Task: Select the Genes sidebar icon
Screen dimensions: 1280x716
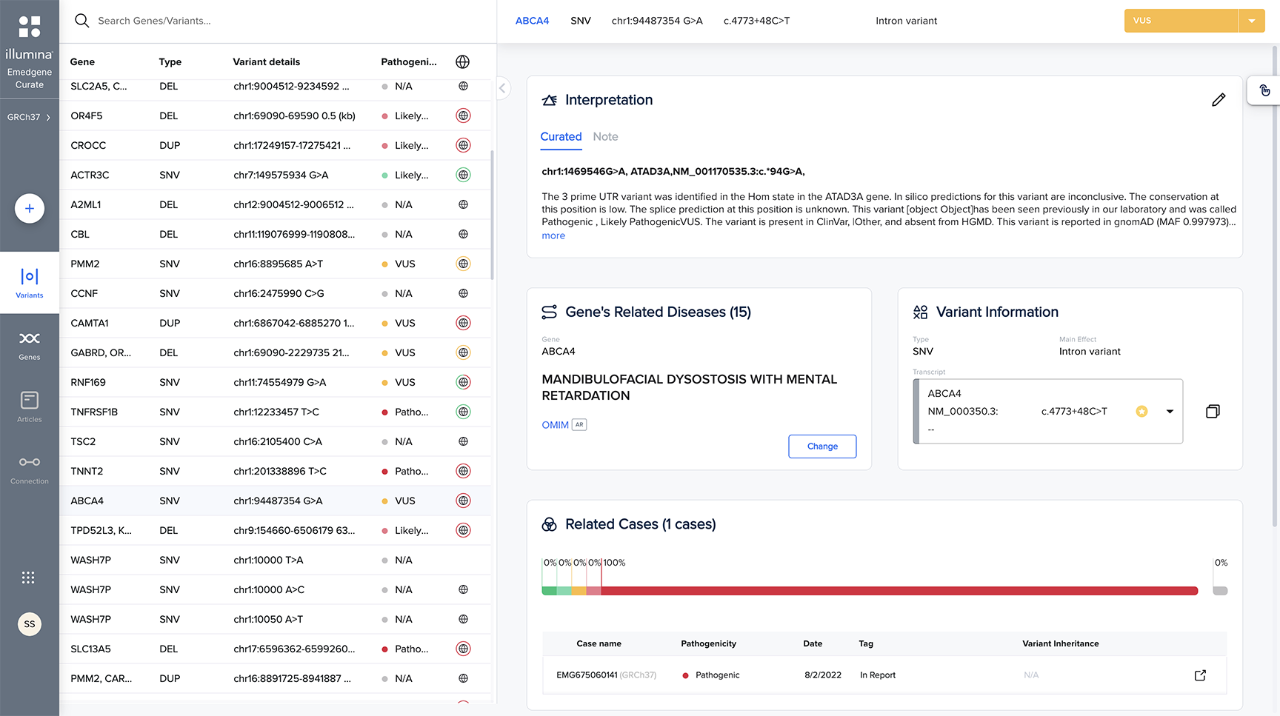Action: click(29, 338)
